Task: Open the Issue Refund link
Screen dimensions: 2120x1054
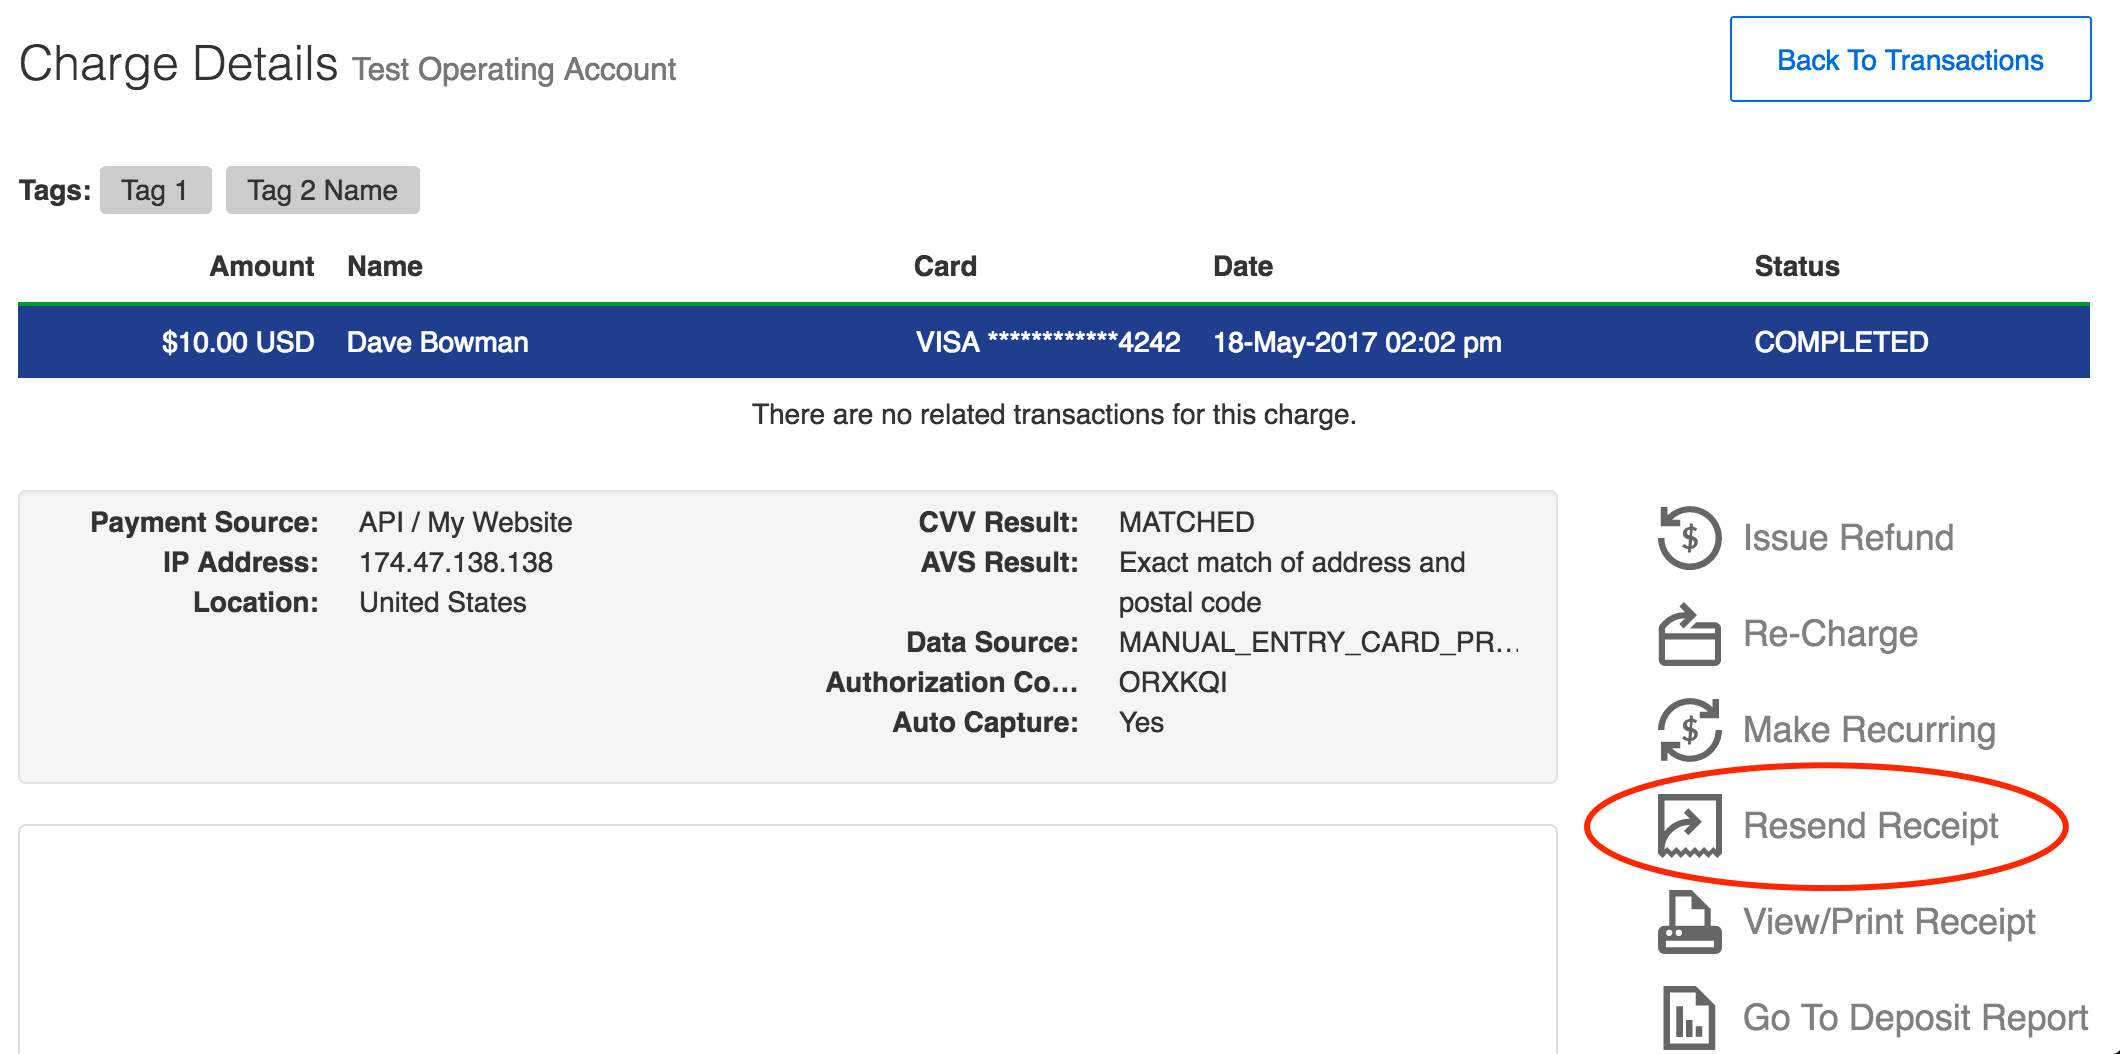Action: tap(1848, 538)
